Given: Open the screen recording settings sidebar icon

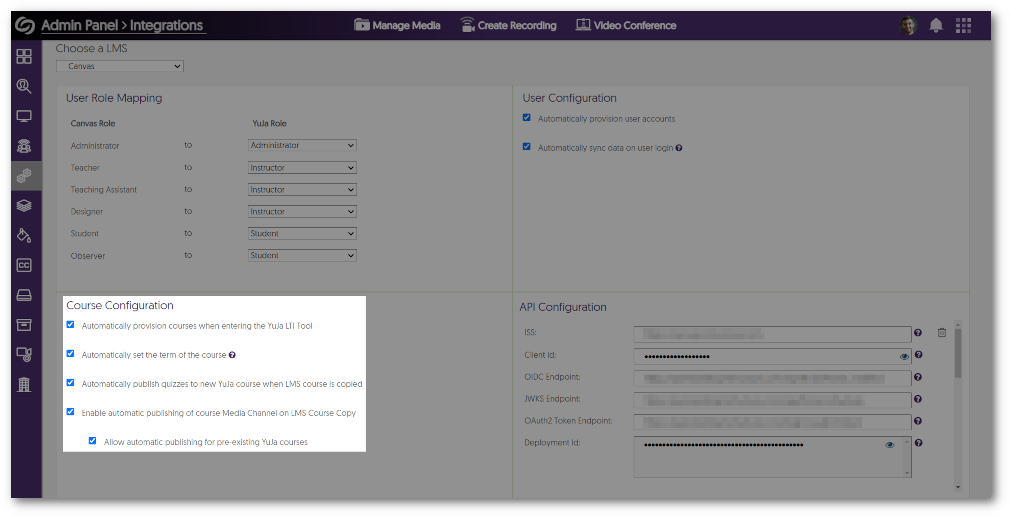Looking at the screenshot, I should pos(24,354).
